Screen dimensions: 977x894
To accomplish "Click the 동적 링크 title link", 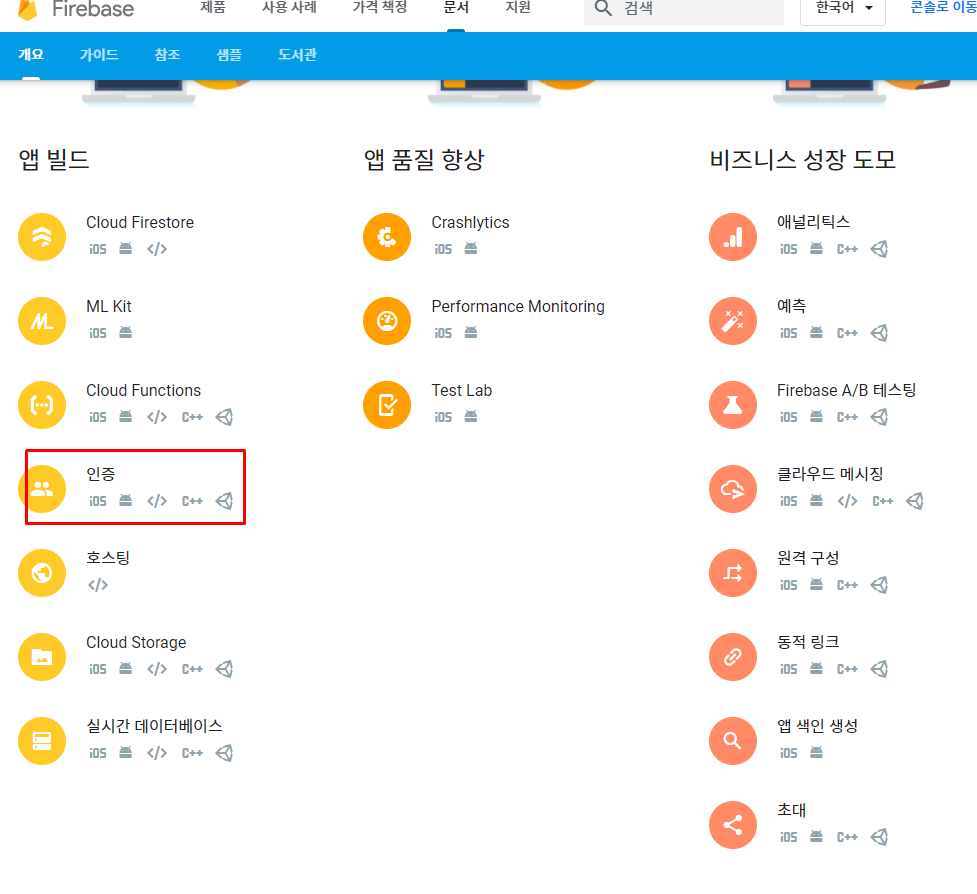I will (808, 642).
